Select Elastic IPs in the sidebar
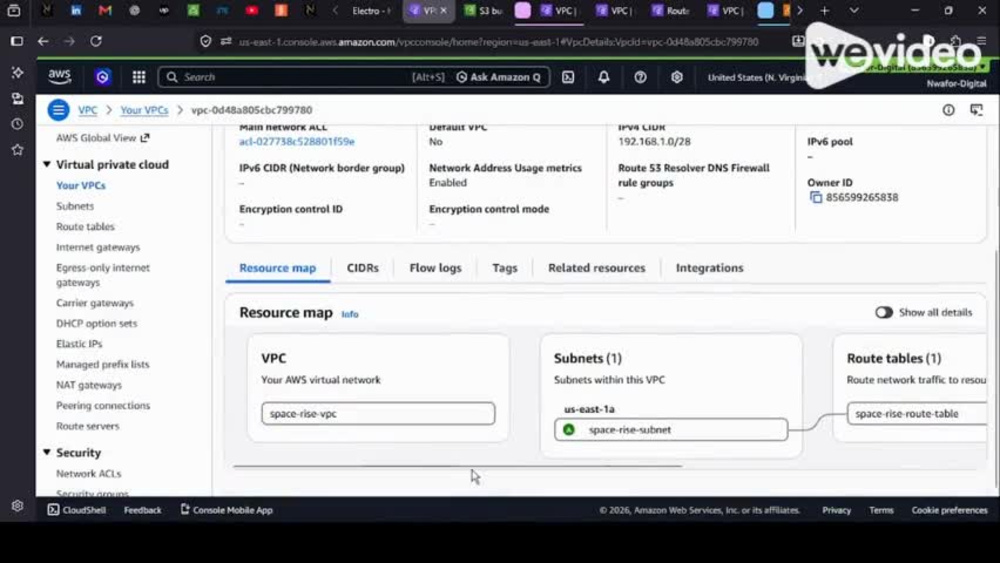Image resolution: width=1000 pixels, height=563 pixels. [79, 344]
